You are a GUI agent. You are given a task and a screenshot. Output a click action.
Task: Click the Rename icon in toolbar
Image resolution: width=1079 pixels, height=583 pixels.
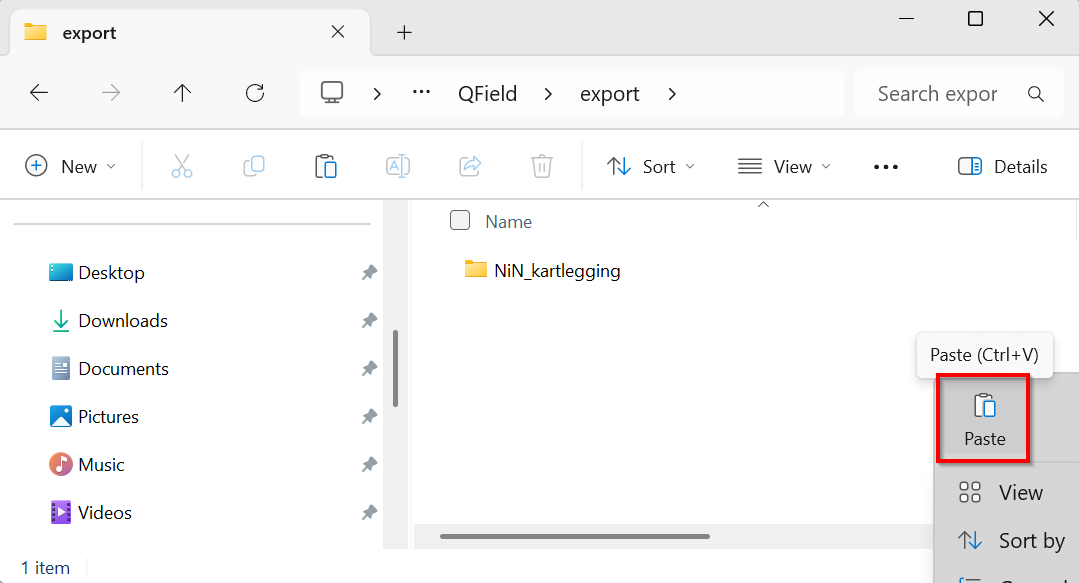[x=398, y=166]
